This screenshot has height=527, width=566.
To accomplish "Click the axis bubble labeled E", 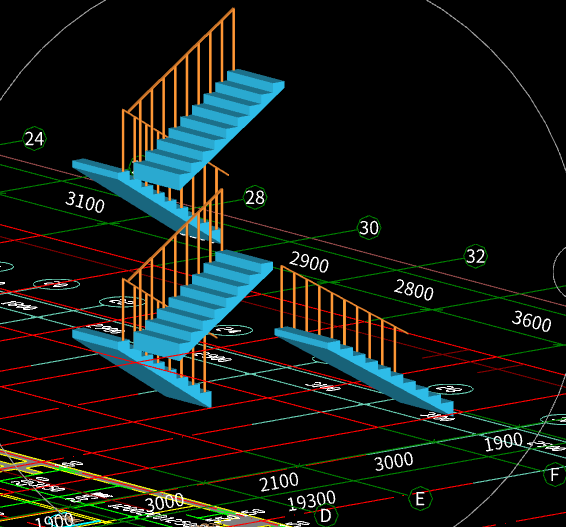I will 420,498.
